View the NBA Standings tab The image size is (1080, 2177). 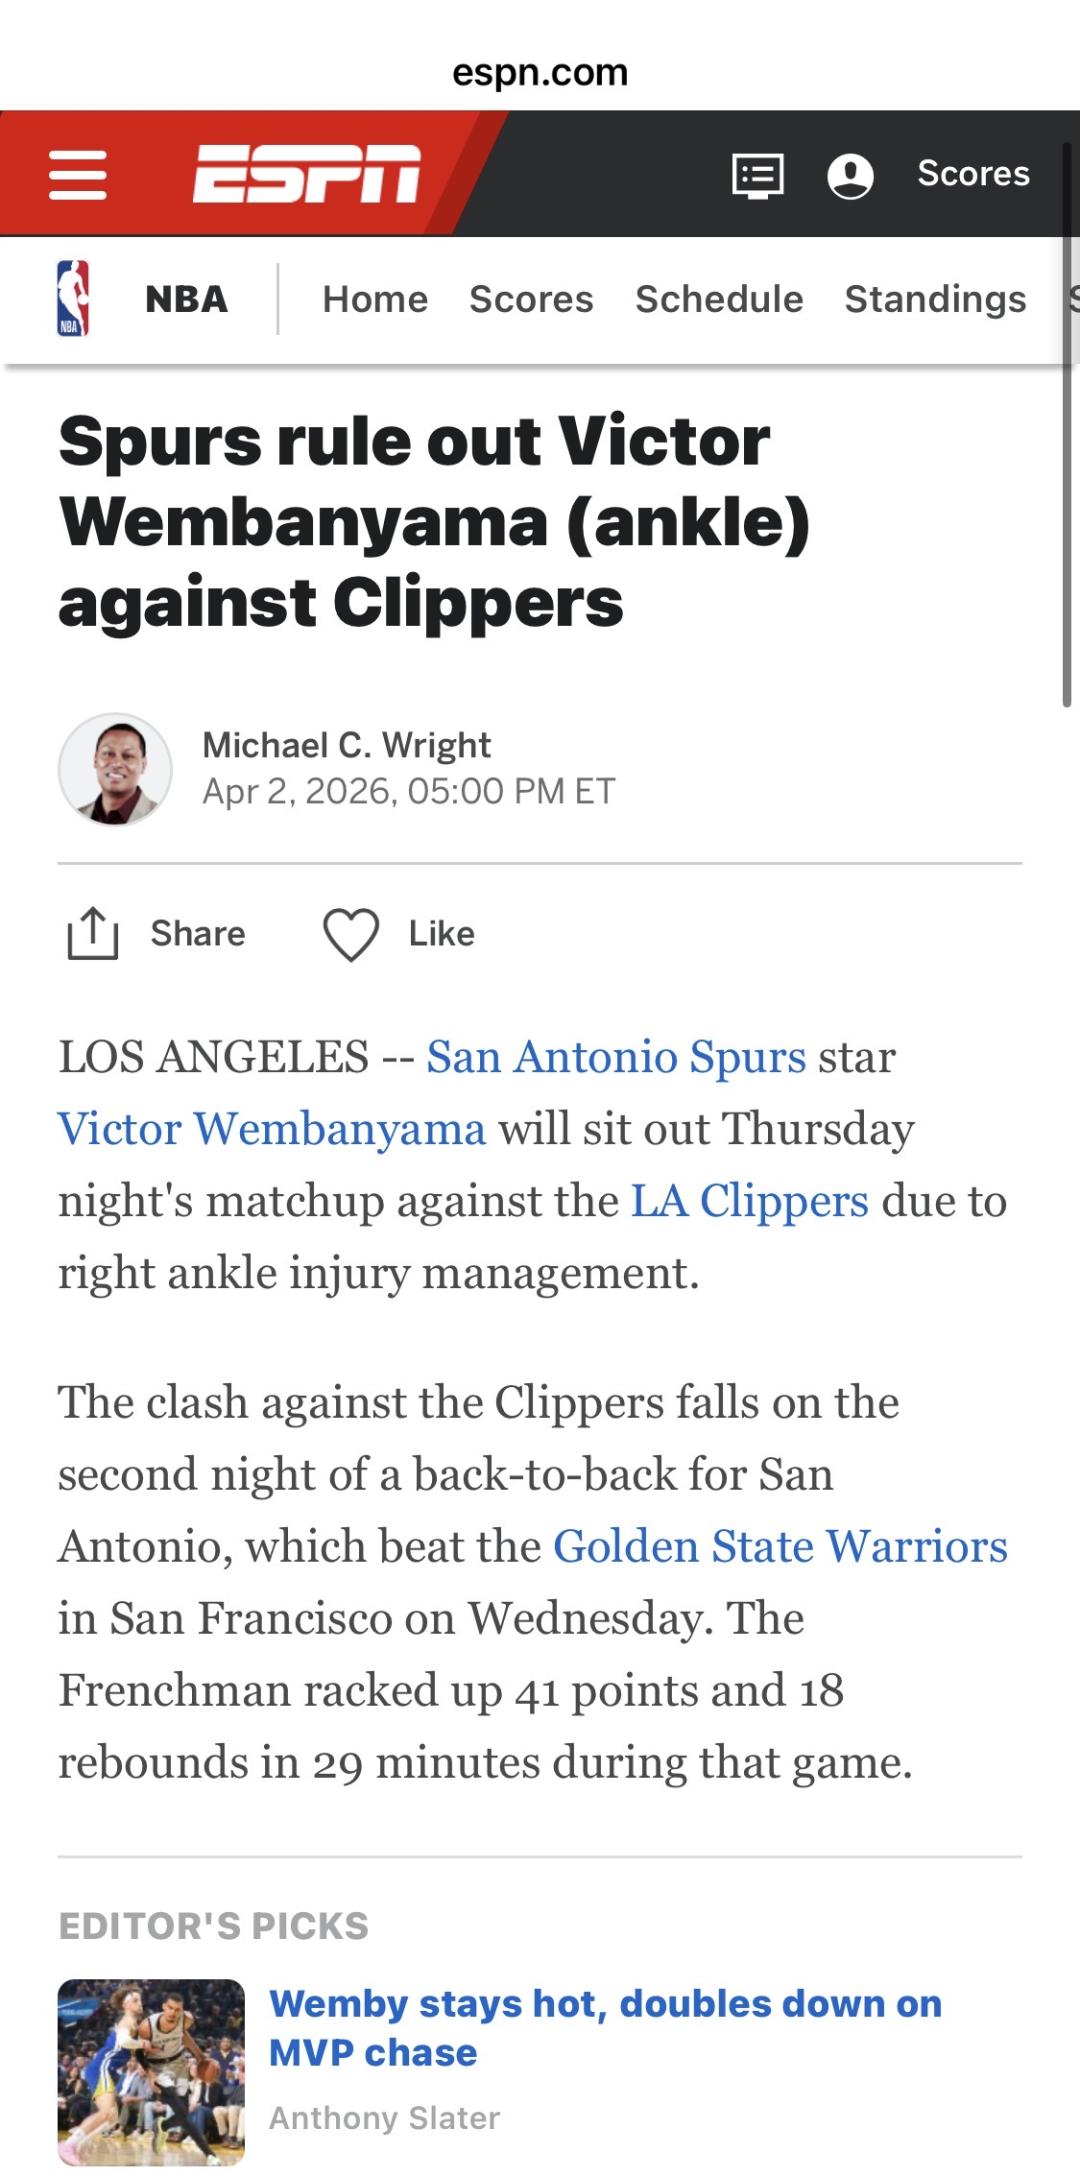pos(935,299)
